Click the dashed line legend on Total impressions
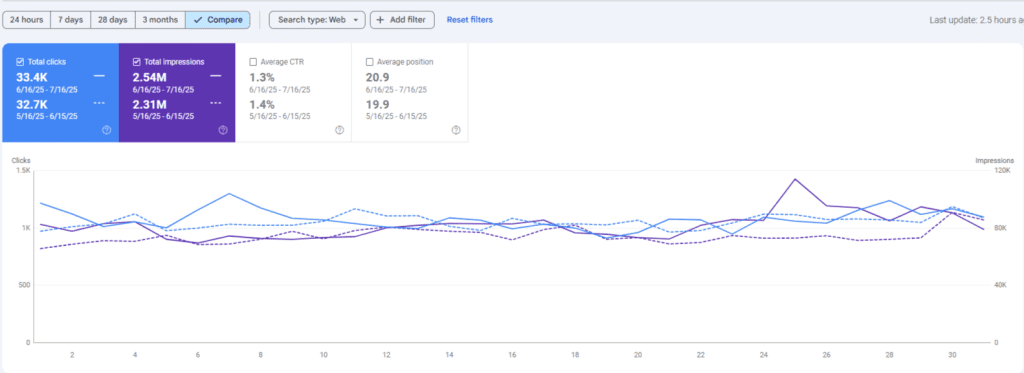The height and width of the screenshot is (373, 1024). (x=216, y=103)
